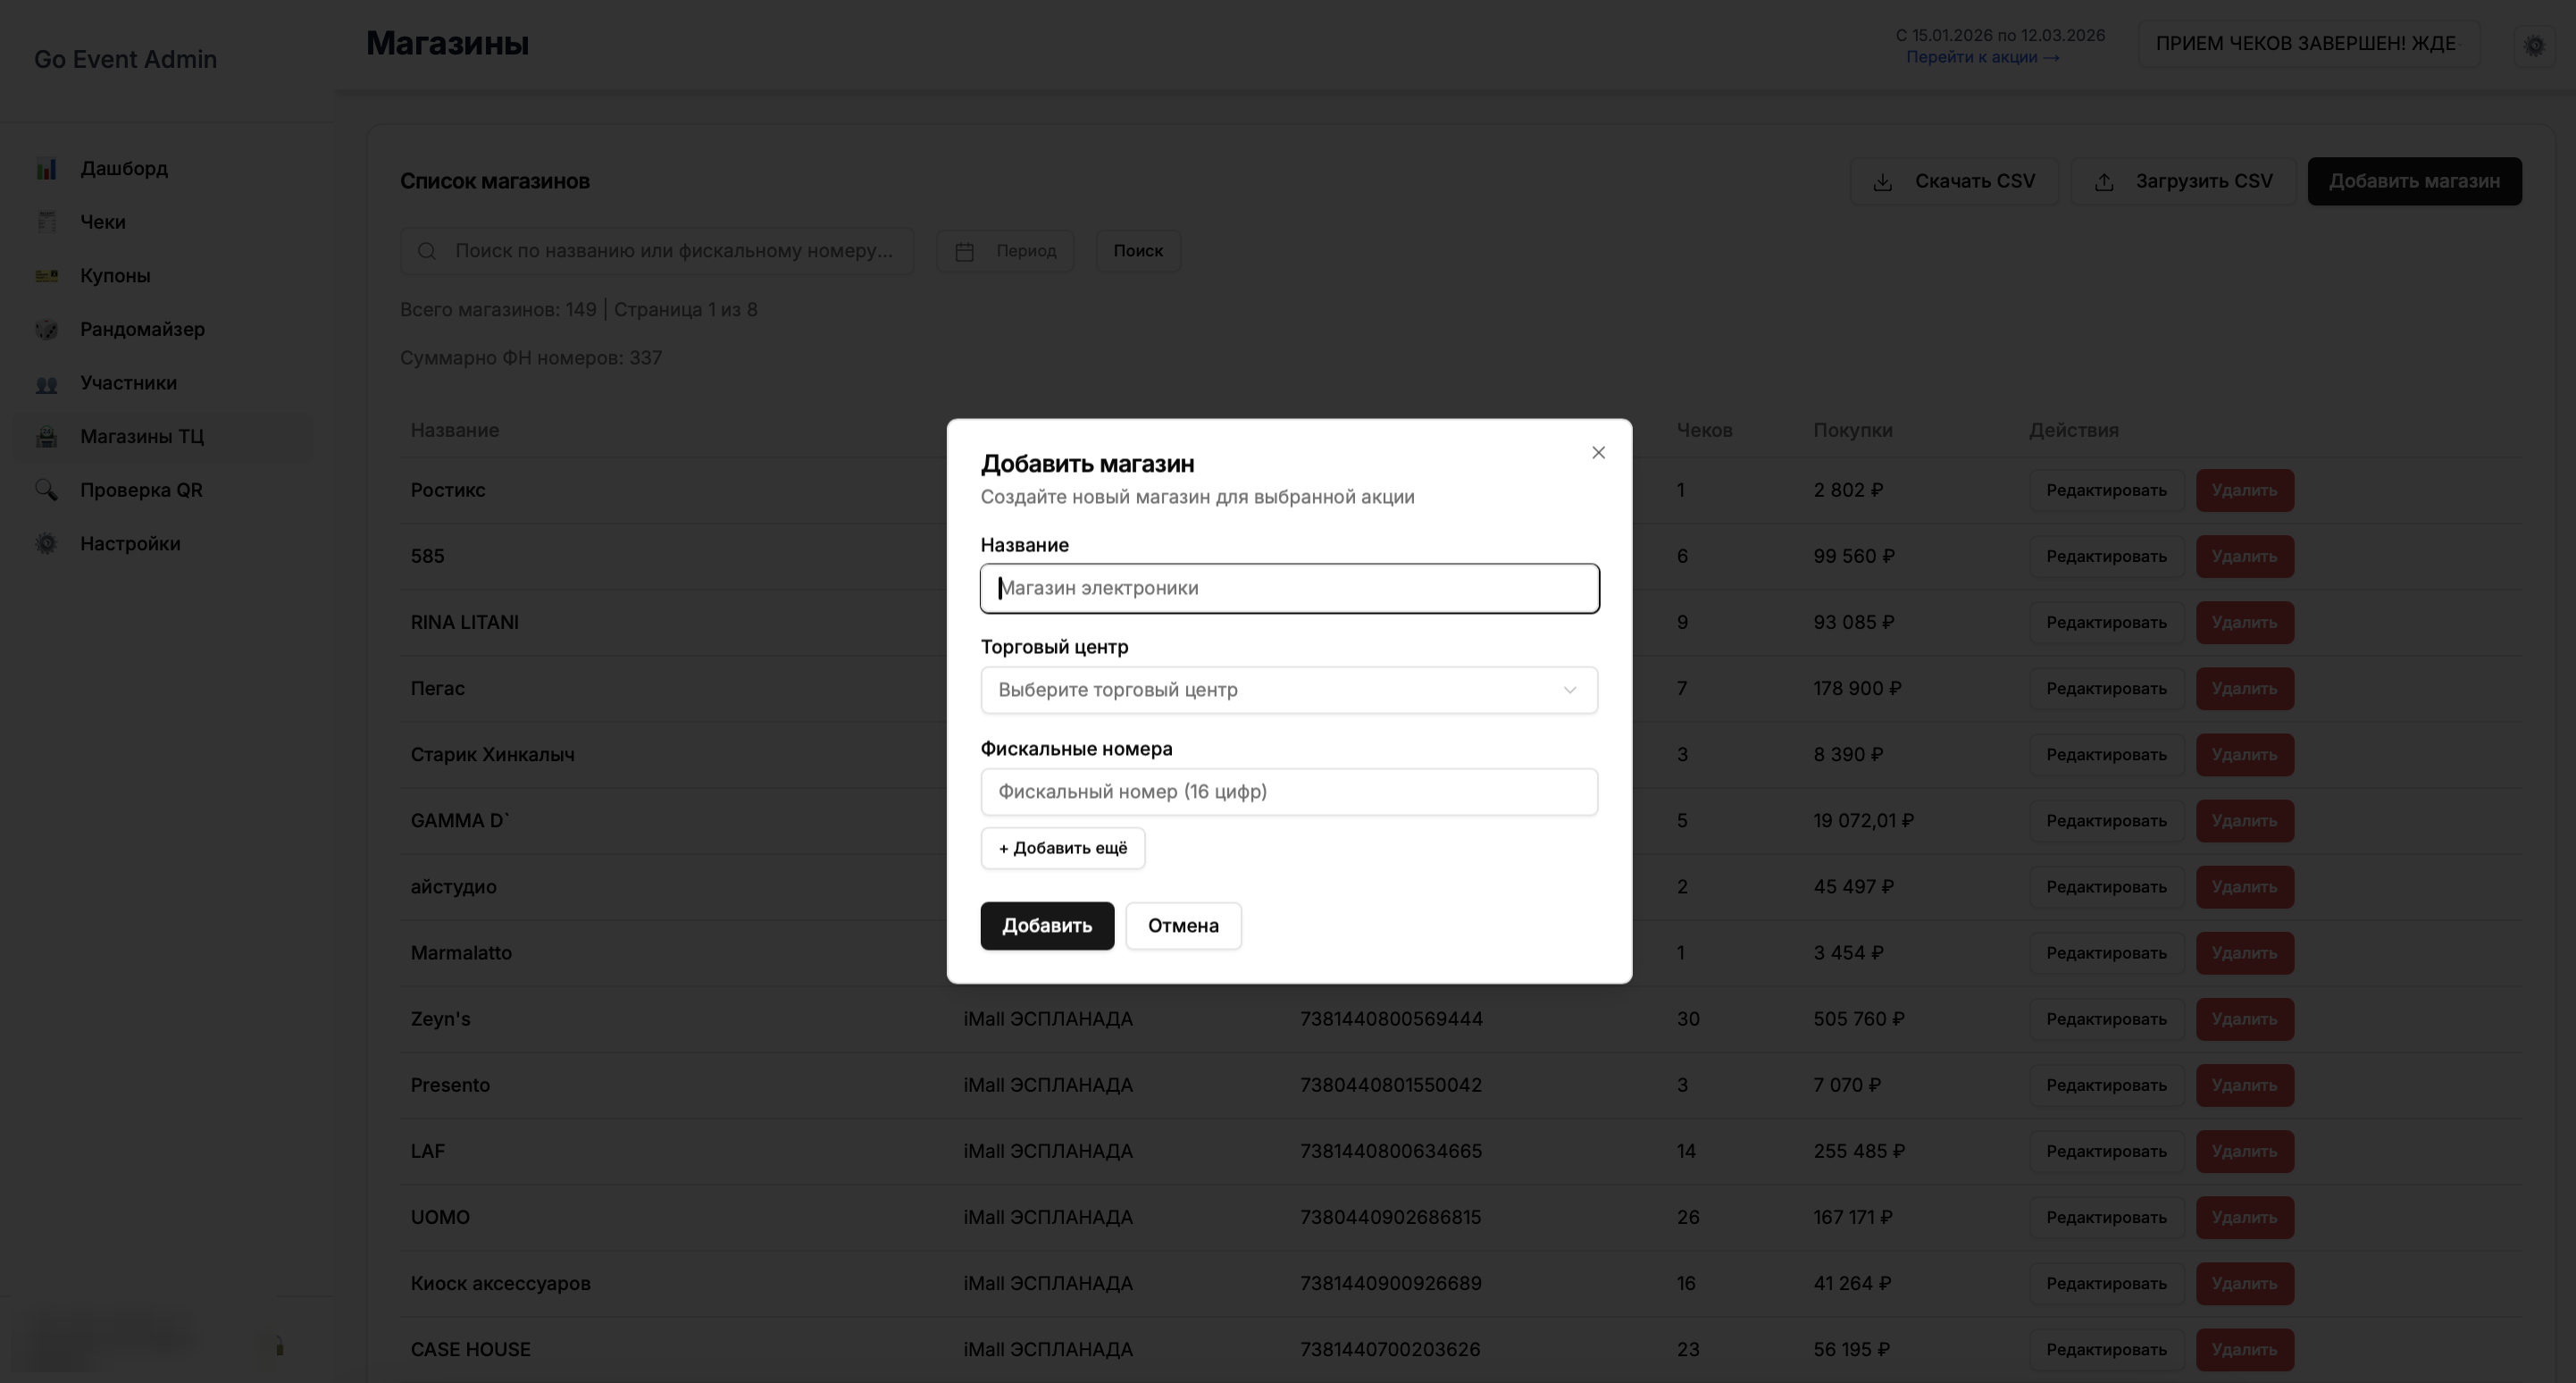Viewport: 2576px width, 1383px height.
Task: Delete the Ростикс store
Action: (2244, 491)
